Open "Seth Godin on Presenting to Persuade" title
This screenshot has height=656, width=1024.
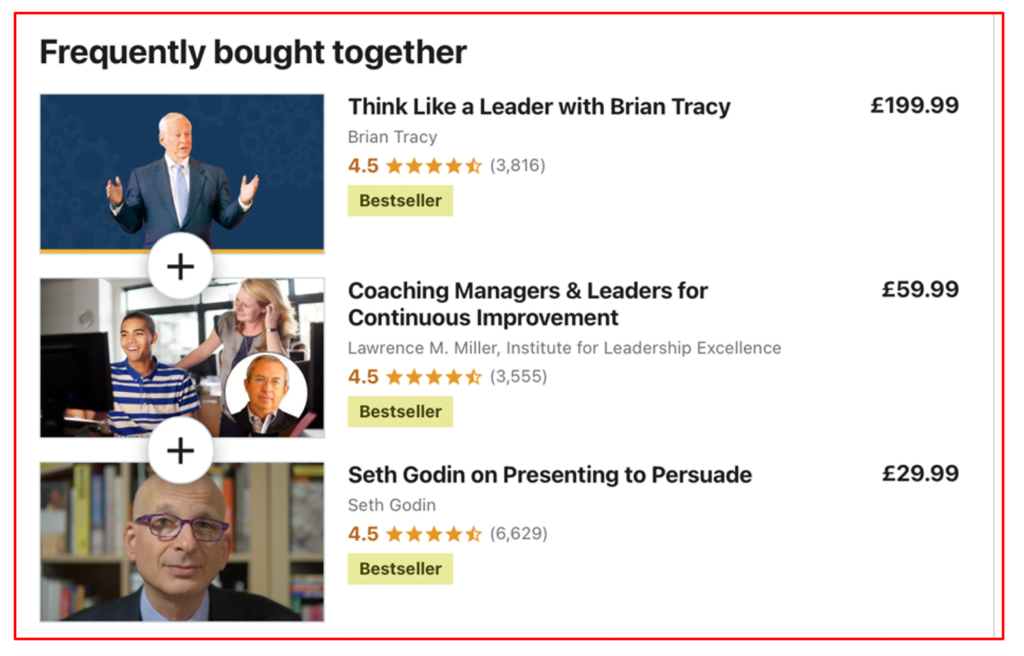(549, 475)
